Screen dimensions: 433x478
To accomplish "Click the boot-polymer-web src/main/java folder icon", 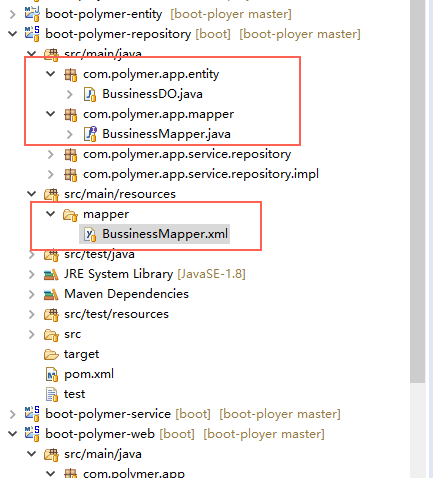I will coord(51,454).
